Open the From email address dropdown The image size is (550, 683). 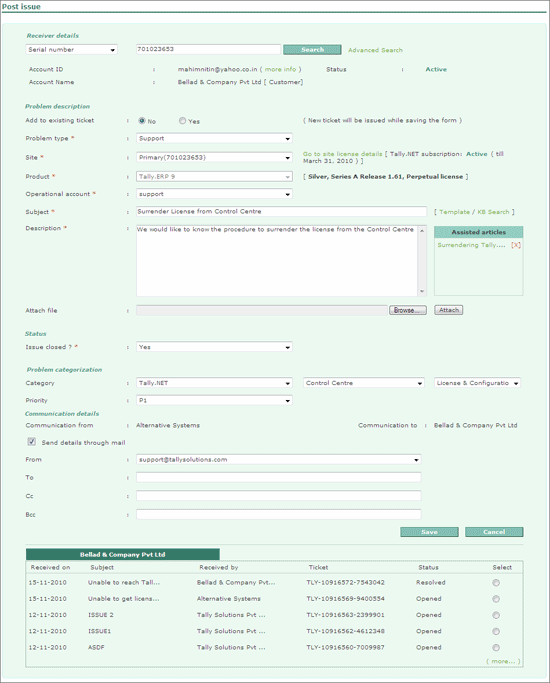tap(279, 460)
